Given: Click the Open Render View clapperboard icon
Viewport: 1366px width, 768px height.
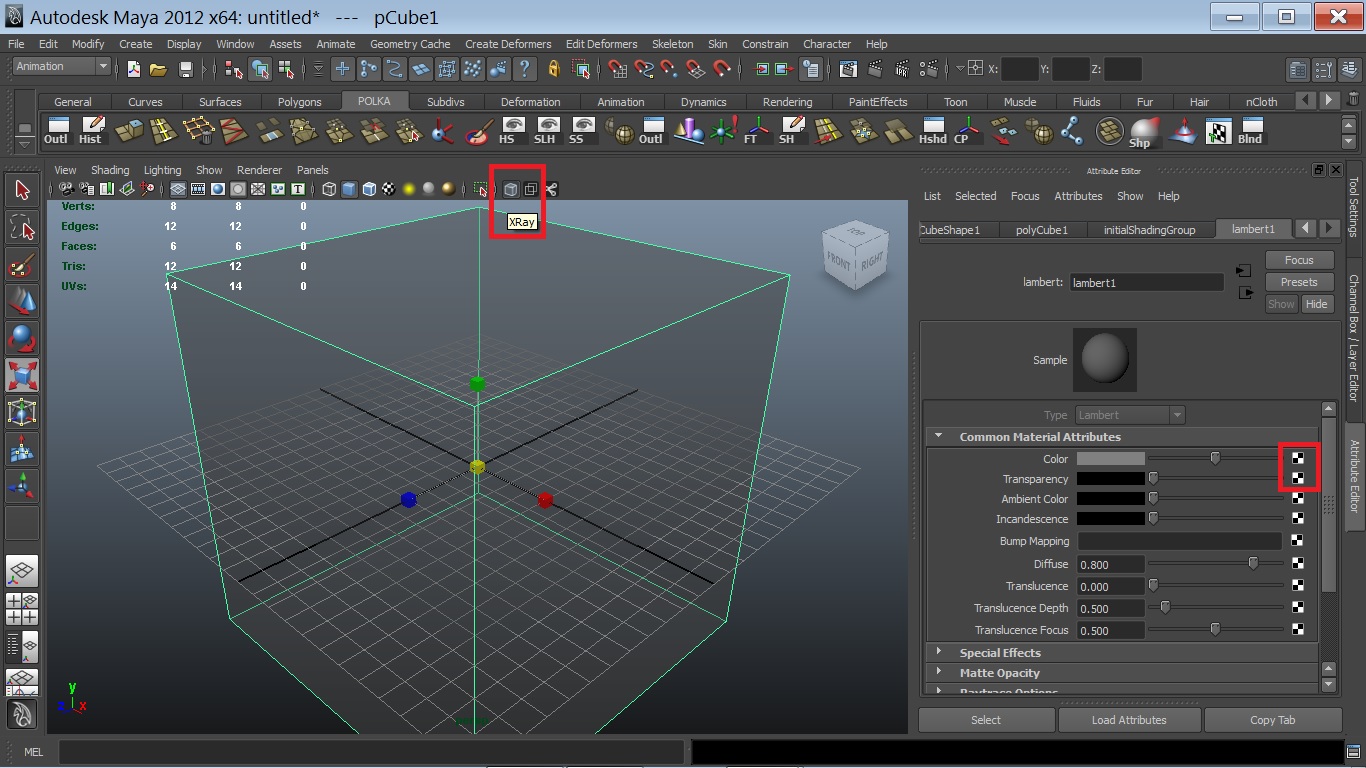Looking at the screenshot, I should [848, 69].
